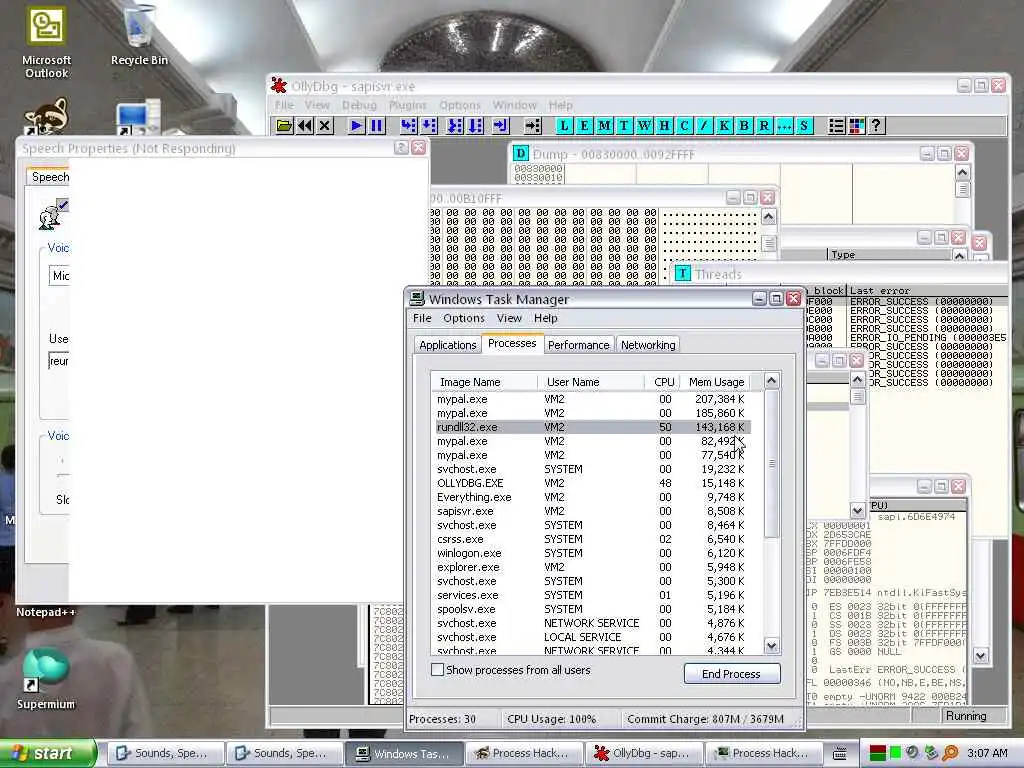The width and height of the screenshot is (1024, 768).
Task: Select the sapisvr.exe process row
Action: point(593,511)
